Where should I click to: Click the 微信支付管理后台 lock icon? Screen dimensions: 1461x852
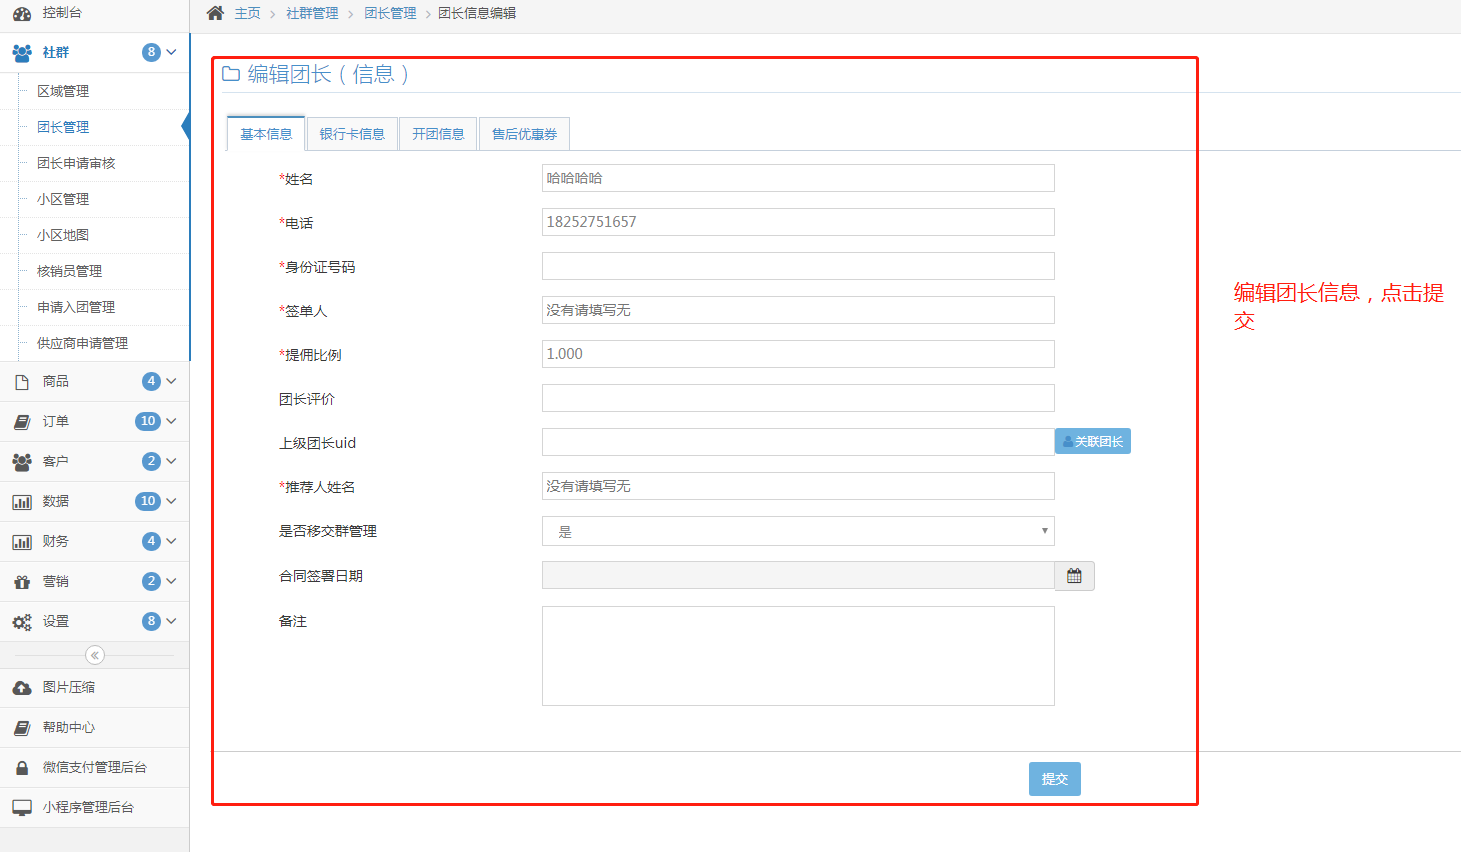click(21, 768)
